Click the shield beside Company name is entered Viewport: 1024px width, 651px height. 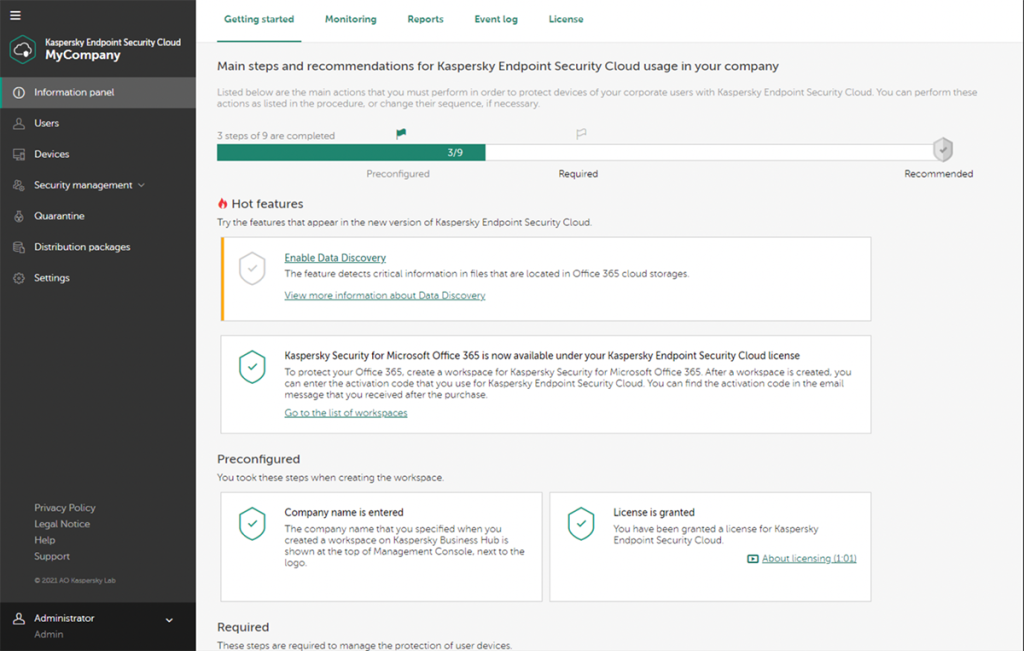[252, 524]
